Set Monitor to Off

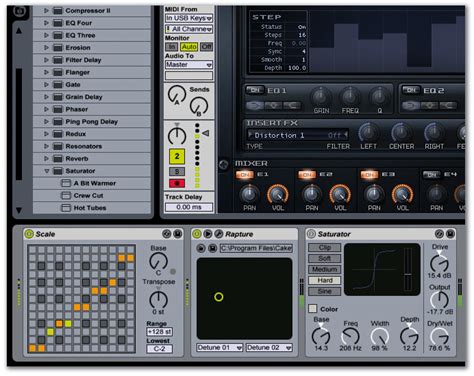click(x=206, y=47)
